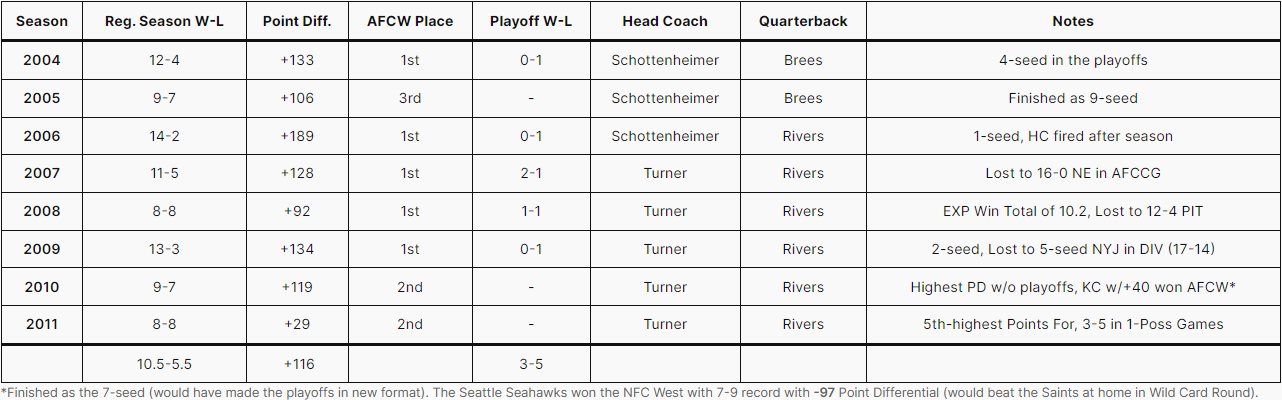1282x400 pixels.
Task: Click the AFCW Place header cell
Action: (x=410, y=21)
